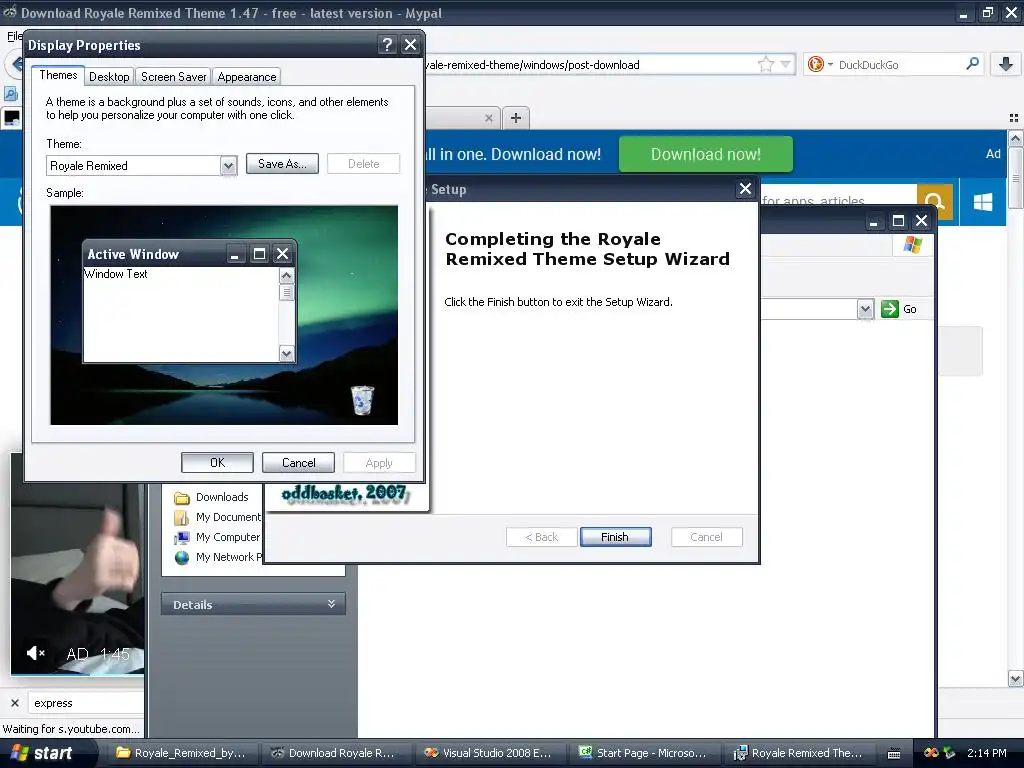The image size is (1024, 768).
Task: Bookmark page with the star icon
Action: 766,64
